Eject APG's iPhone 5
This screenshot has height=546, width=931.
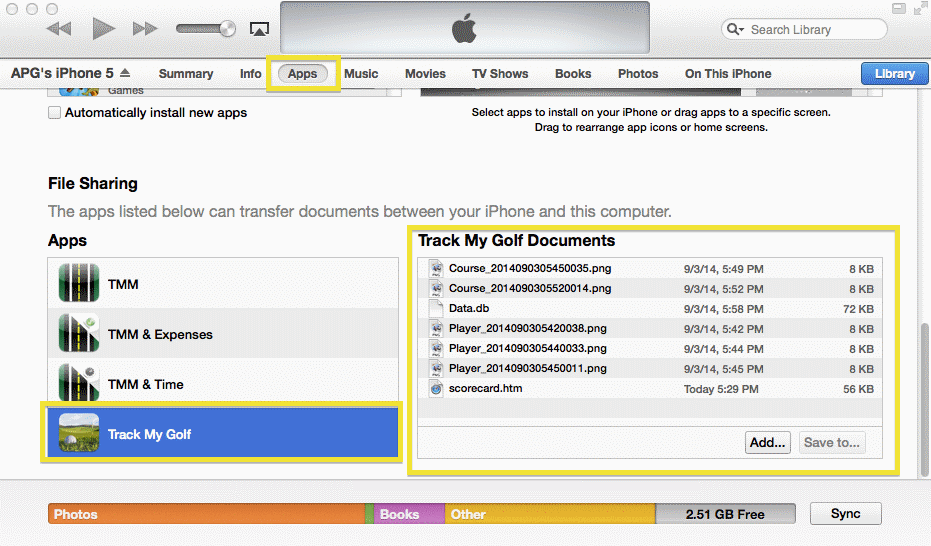point(125,72)
